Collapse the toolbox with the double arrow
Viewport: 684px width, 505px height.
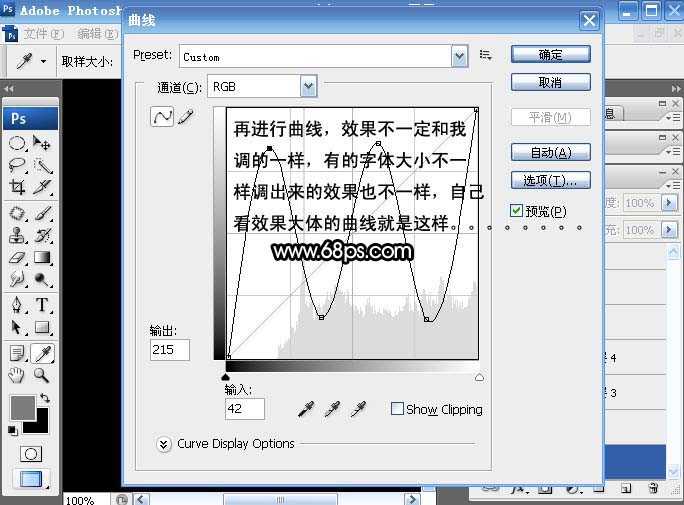(x=9, y=89)
